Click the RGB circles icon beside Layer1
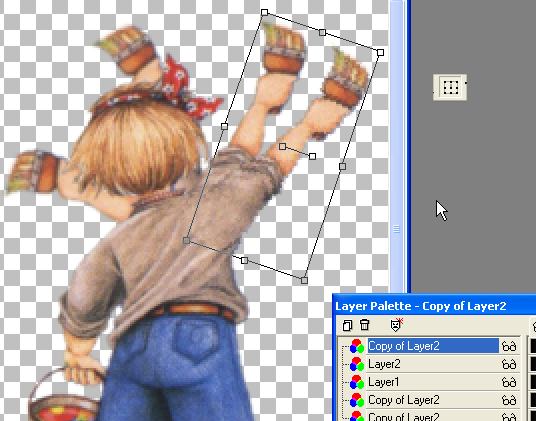Image resolution: width=536 pixels, height=421 pixels. click(357, 382)
